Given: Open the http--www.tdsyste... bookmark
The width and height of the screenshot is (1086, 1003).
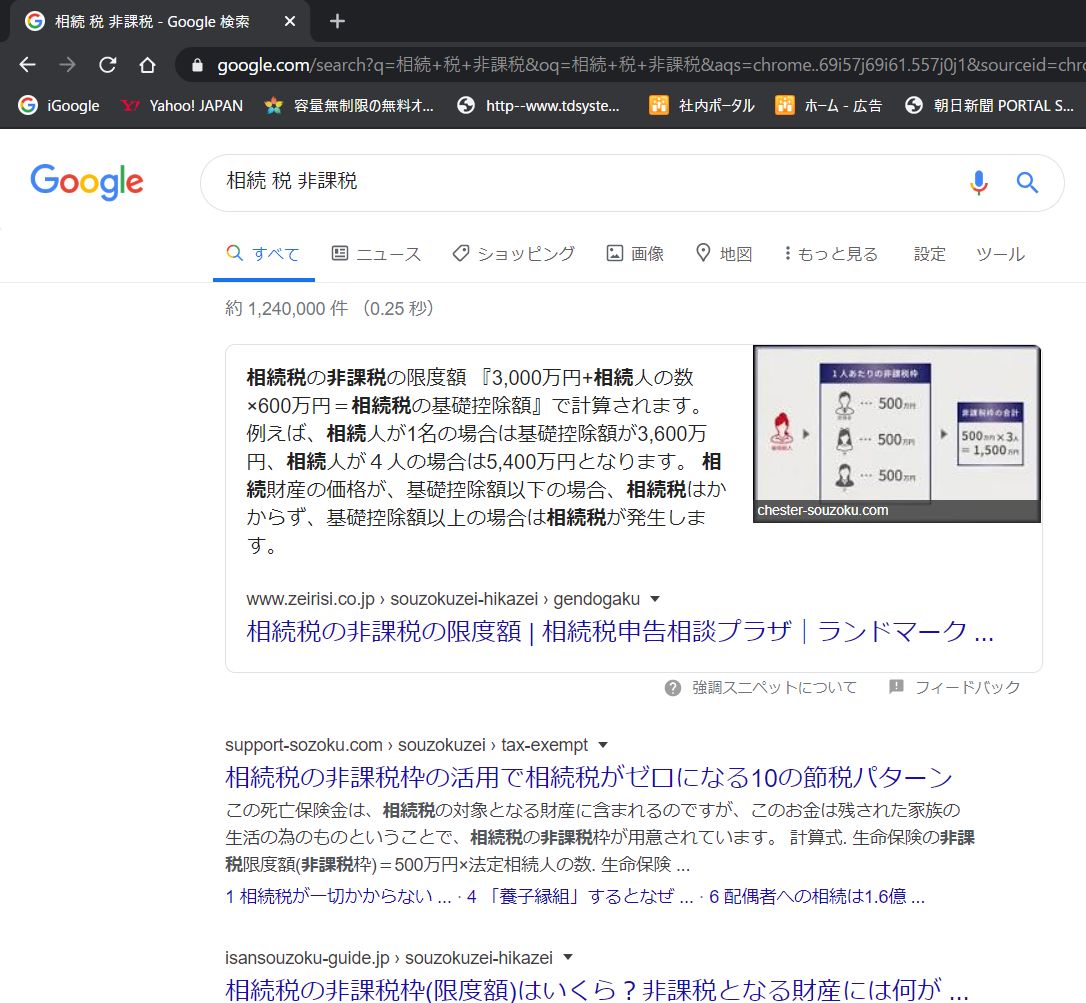Looking at the screenshot, I should click(539, 105).
